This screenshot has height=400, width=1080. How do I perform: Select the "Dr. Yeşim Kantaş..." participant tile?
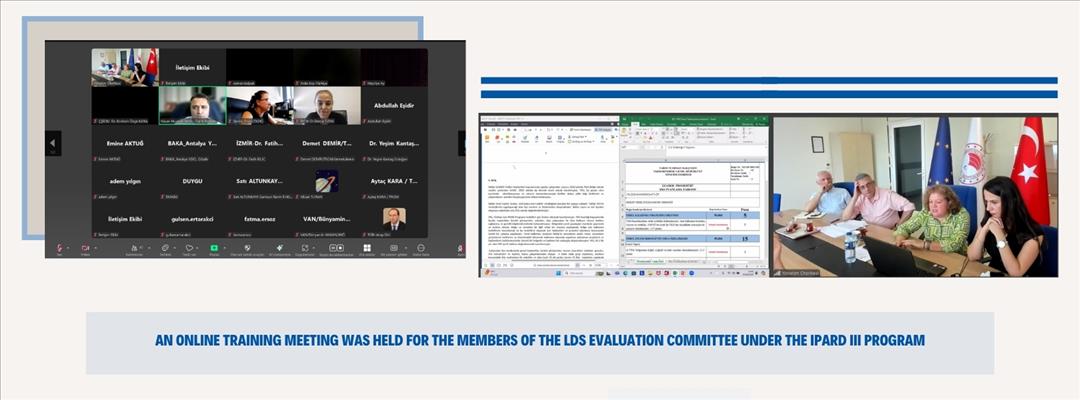click(395, 143)
